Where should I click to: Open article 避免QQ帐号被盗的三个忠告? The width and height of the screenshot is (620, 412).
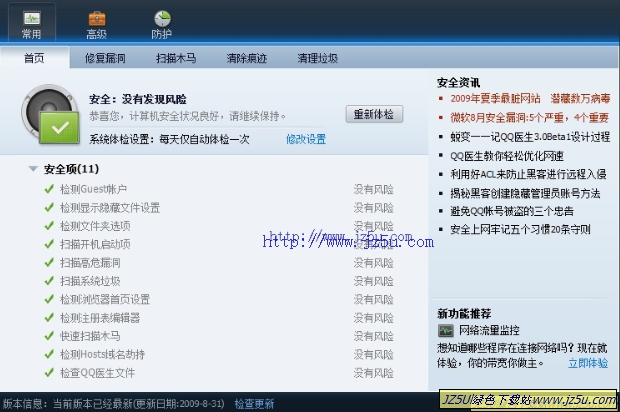(x=512, y=211)
